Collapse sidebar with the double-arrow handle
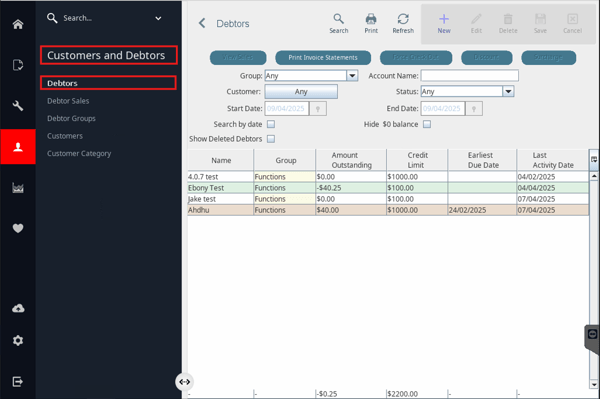This screenshot has height=399, width=600. tap(184, 382)
